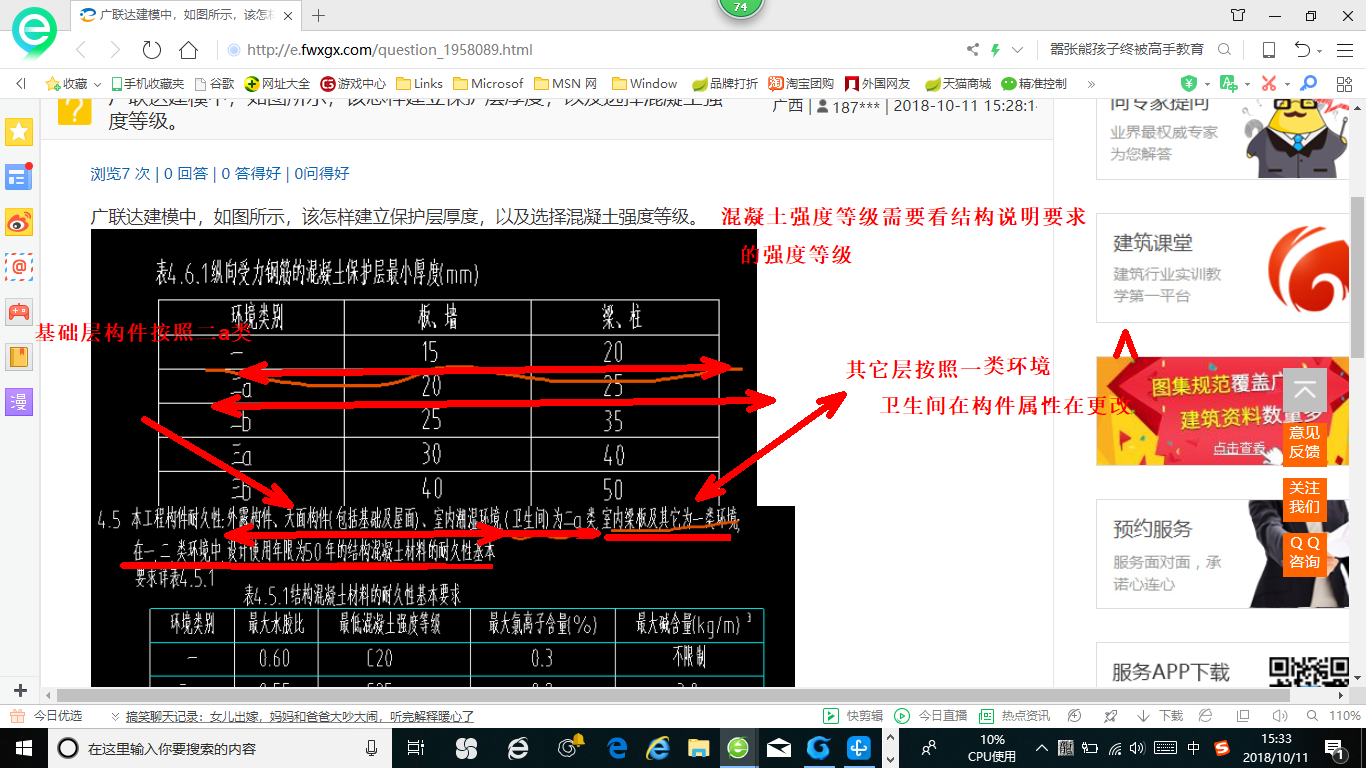The width and height of the screenshot is (1366, 768).
Task: Expand the undo arrow dropdown
Action: tap(1320, 51)
